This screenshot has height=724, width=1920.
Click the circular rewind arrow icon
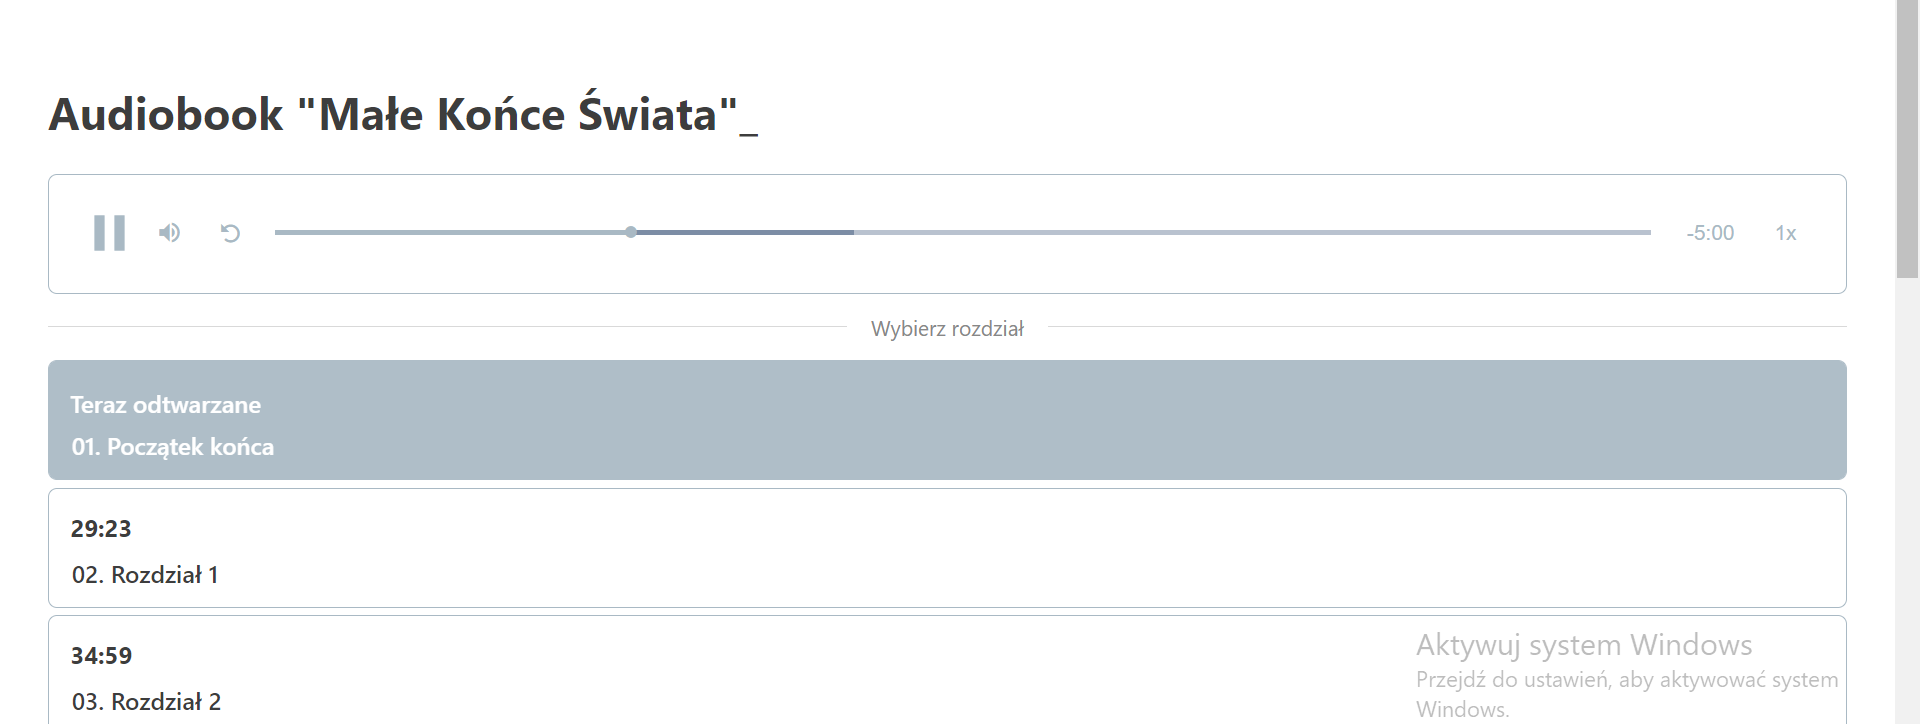pyautogui.click(x=230, y=233)
